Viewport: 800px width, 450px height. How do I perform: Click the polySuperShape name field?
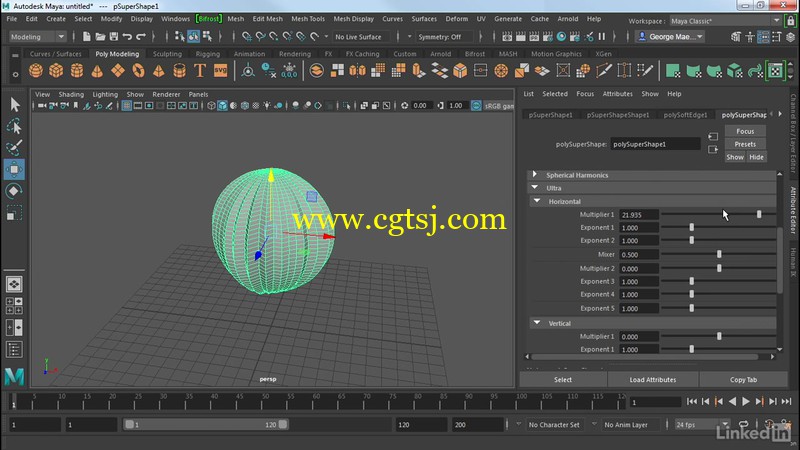[x=655, y=144]
